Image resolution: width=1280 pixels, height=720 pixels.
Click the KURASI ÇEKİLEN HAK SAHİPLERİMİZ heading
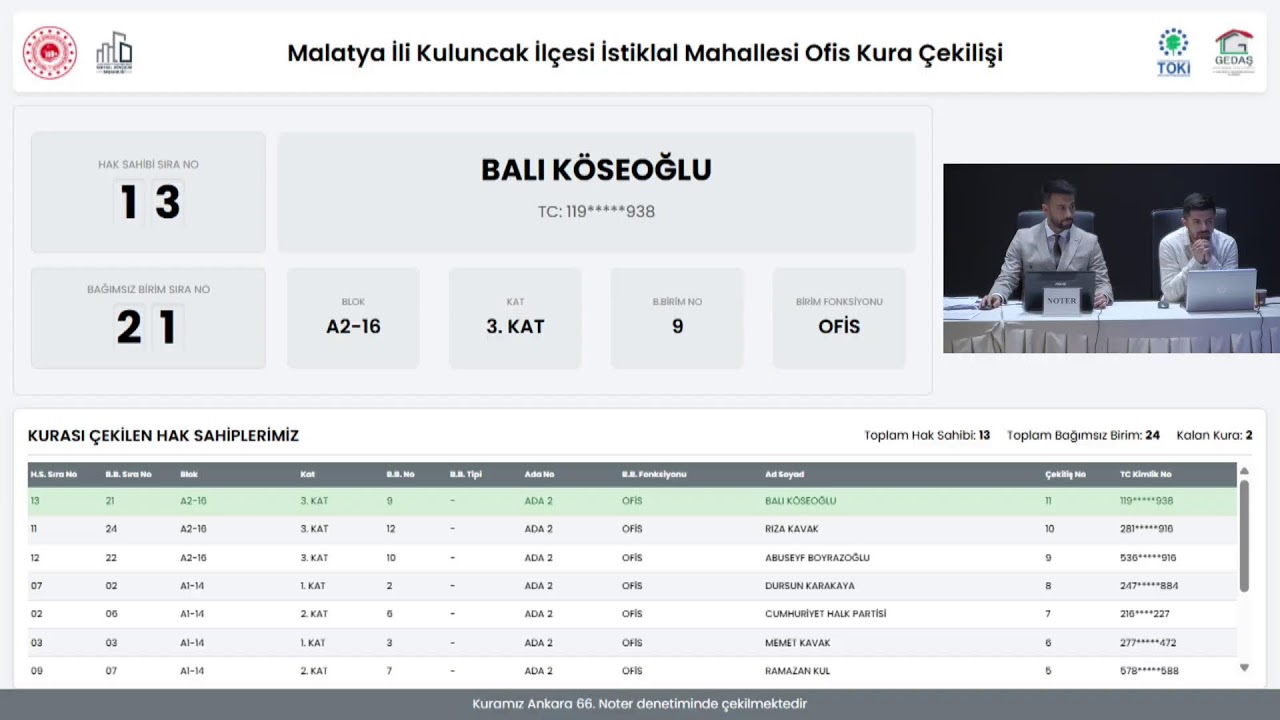tap(163, 436)
